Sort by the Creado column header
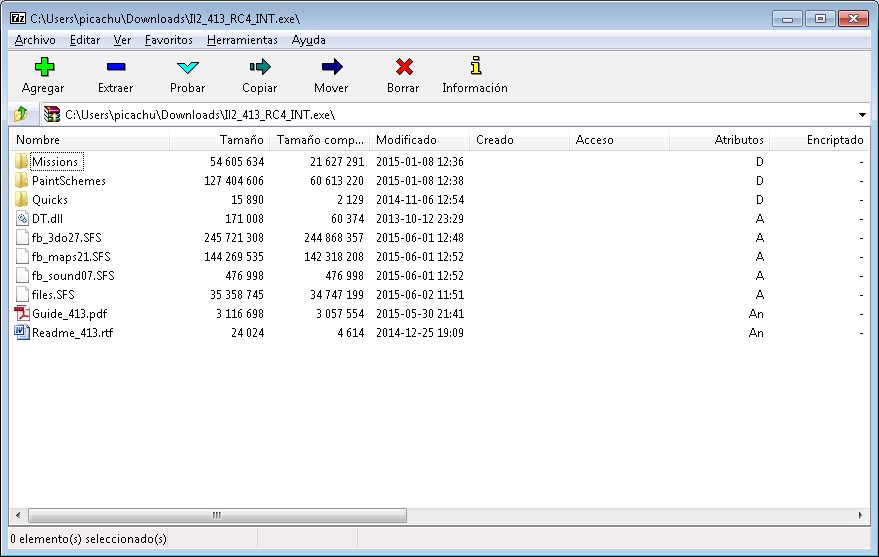Viewport: 879px width, 557px height. pos(519,140)
